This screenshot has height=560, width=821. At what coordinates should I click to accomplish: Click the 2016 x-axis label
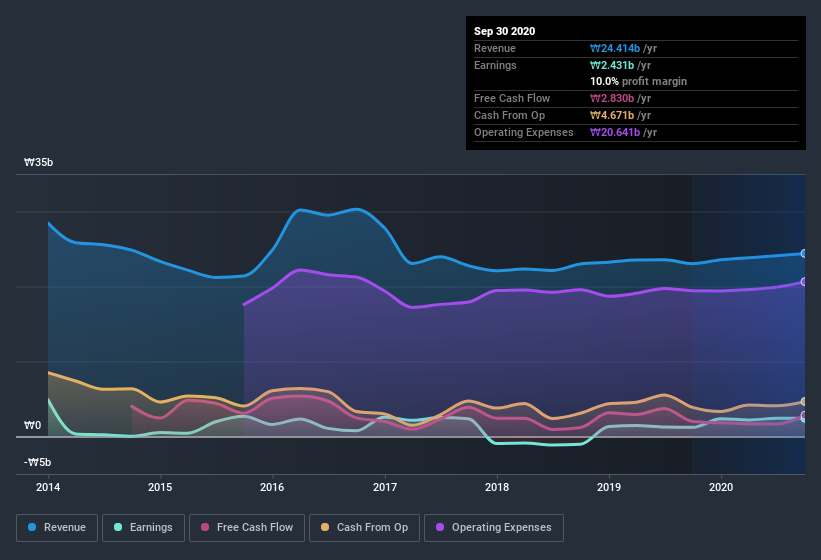pyautogui.click(x=272, y=488)
